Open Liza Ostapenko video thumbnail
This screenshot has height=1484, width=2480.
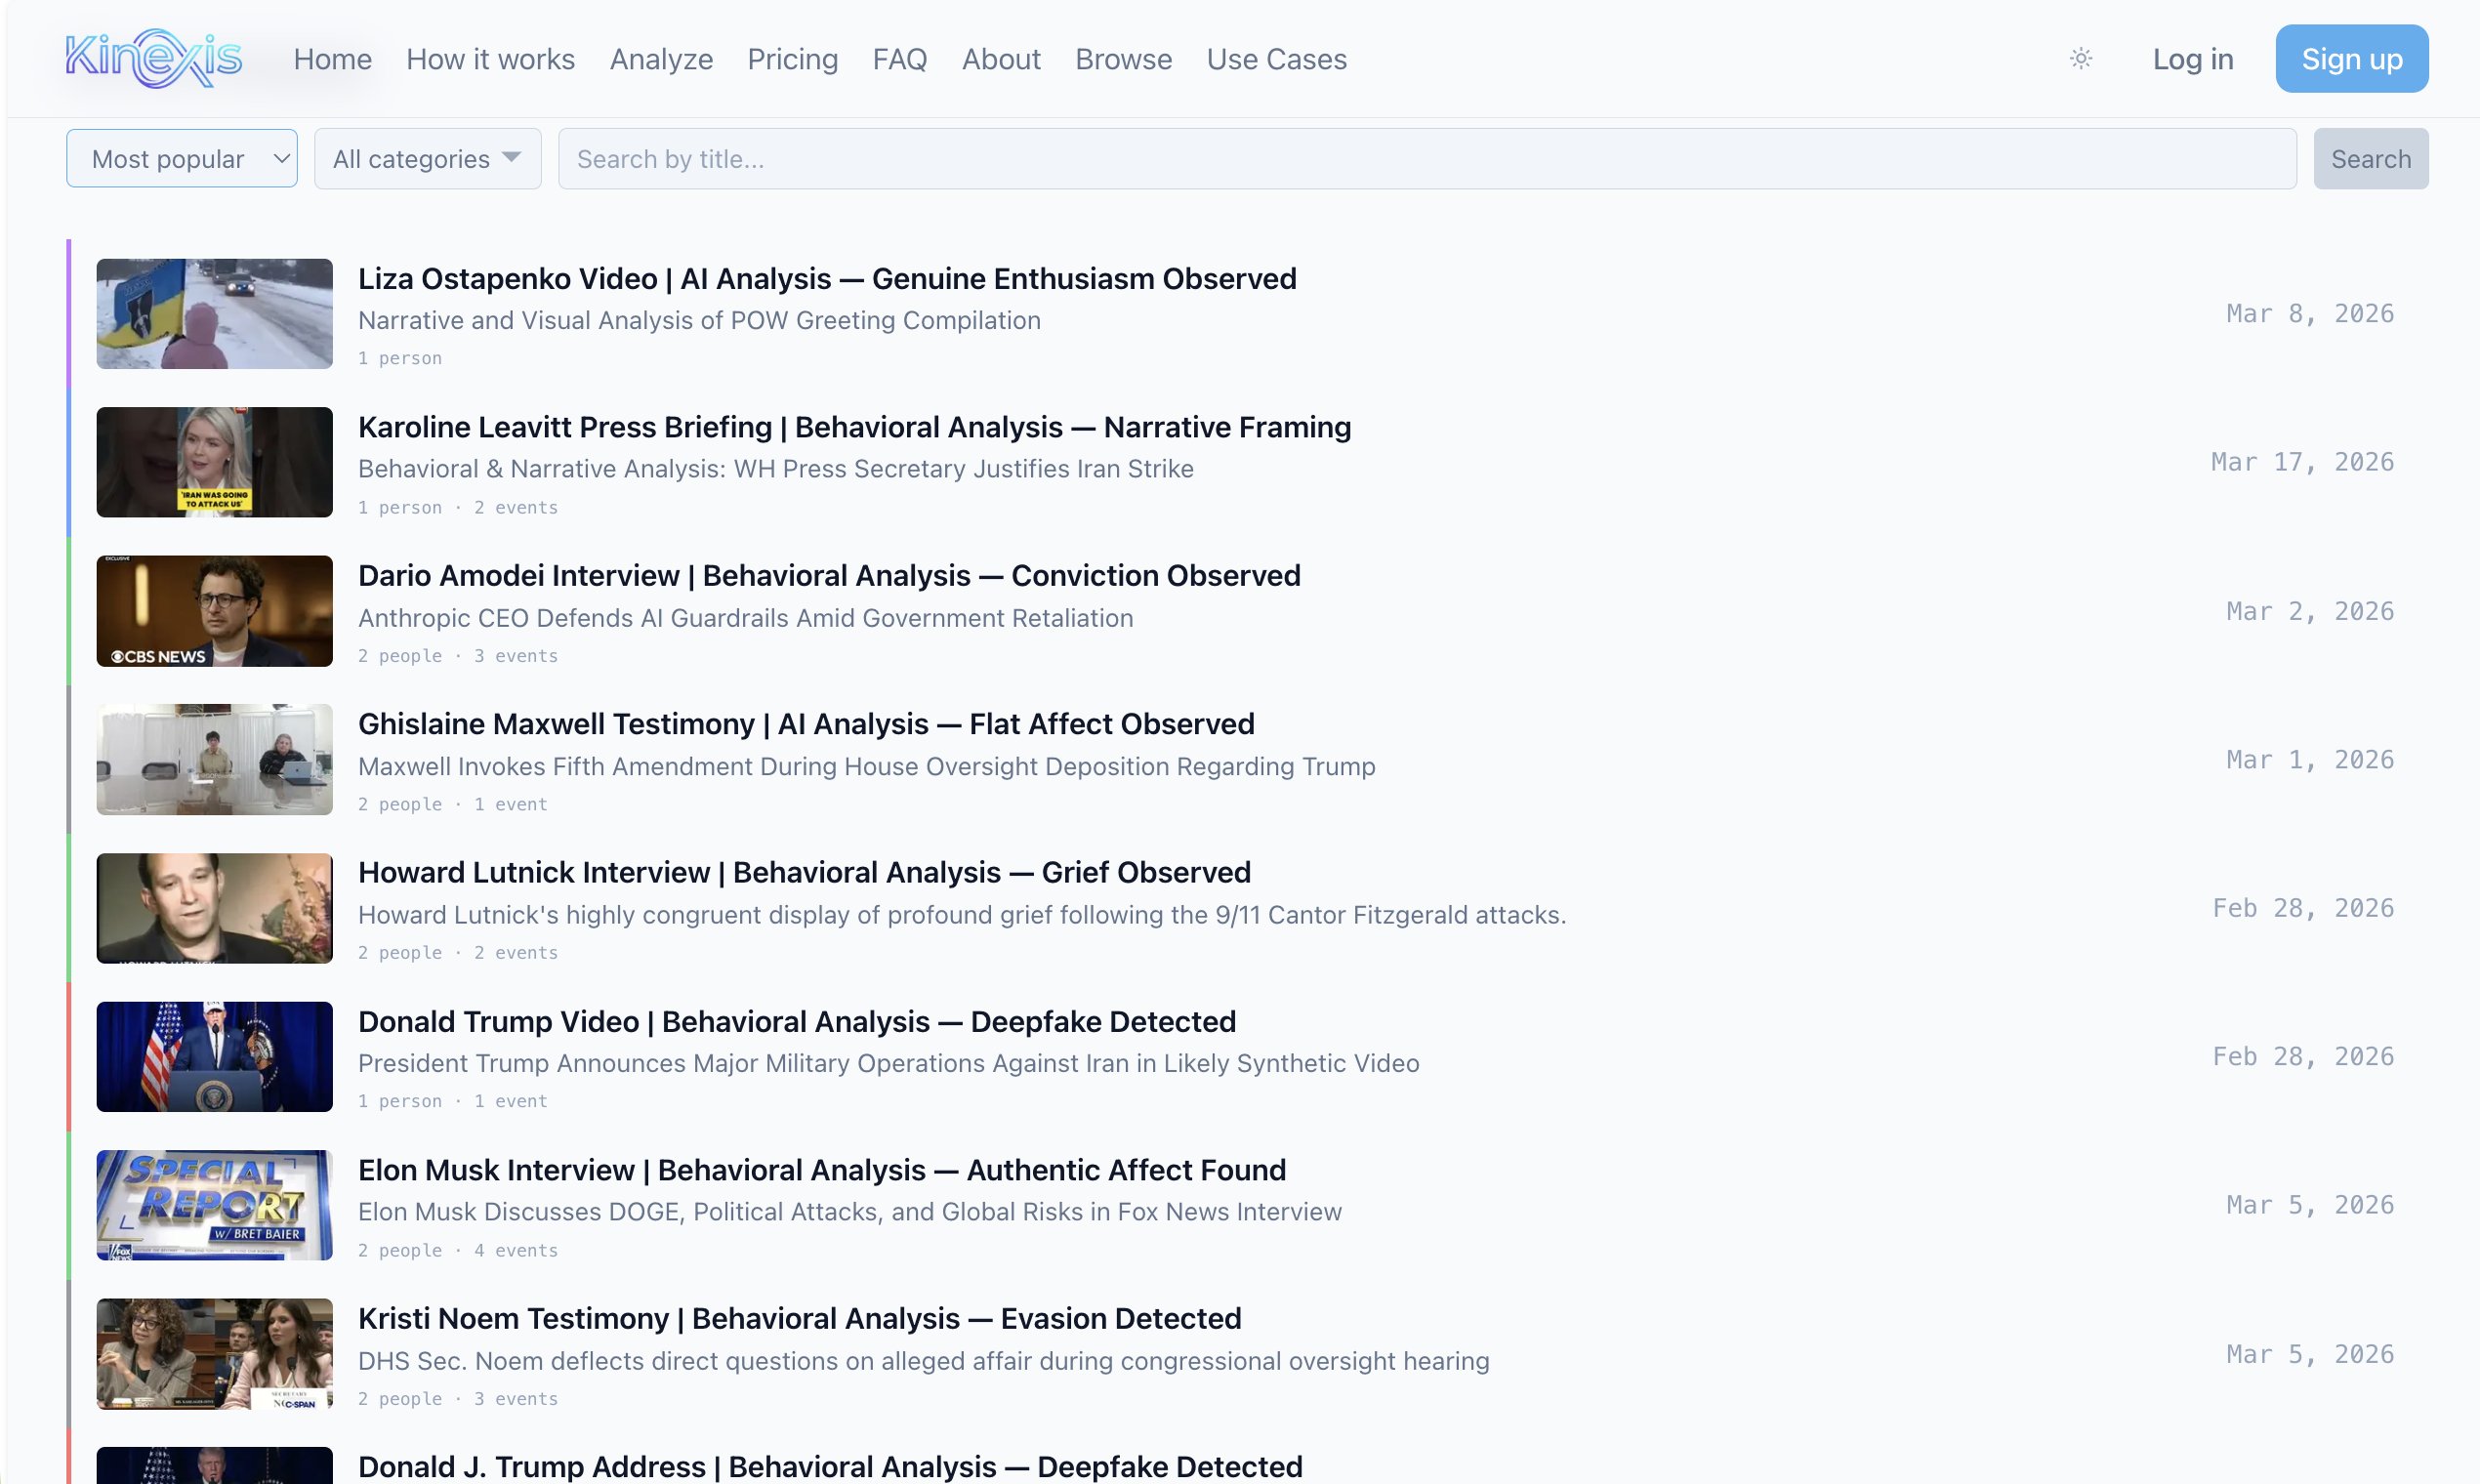214,313
